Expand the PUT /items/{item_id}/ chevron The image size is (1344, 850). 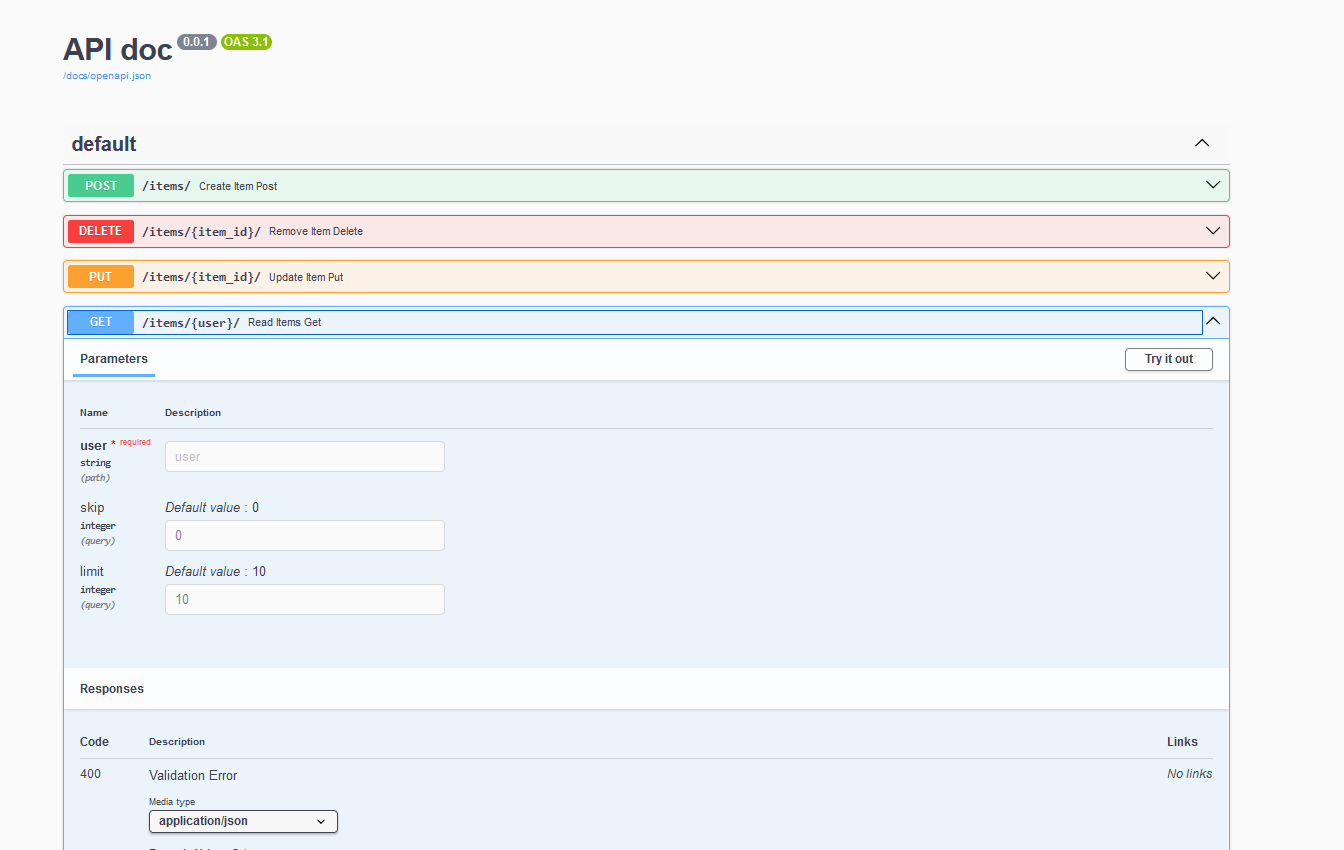coord(1213,276)
